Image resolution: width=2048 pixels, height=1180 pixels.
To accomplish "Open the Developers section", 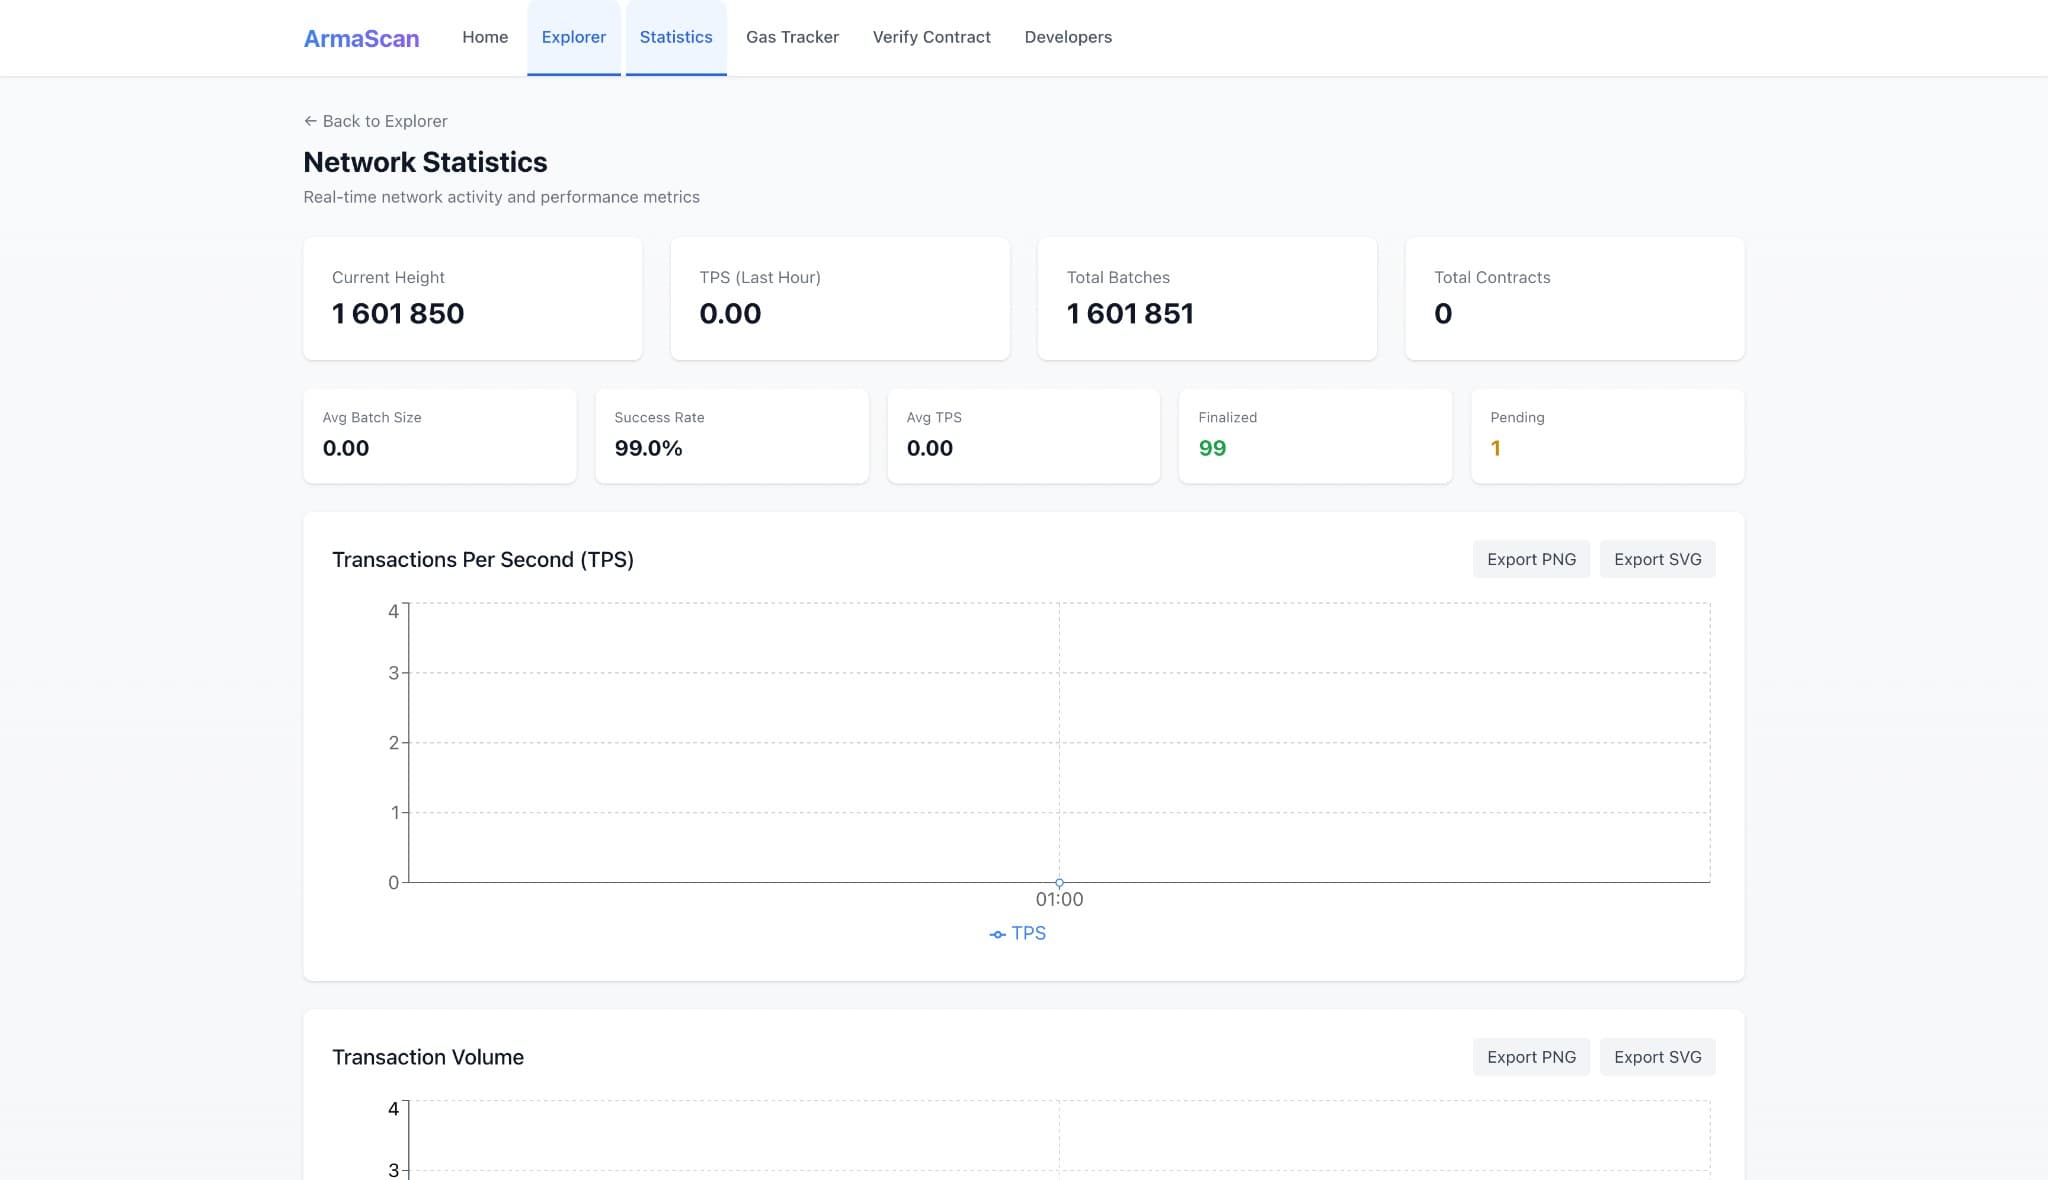I will click(x=1067, y=37).
